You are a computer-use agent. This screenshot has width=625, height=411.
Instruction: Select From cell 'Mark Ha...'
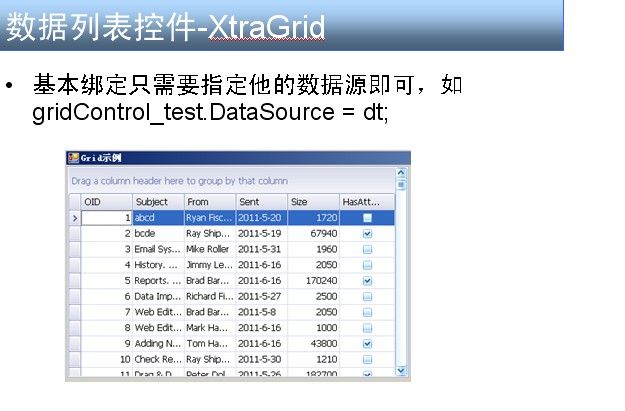pyautogui.click(x=210, y=328)
